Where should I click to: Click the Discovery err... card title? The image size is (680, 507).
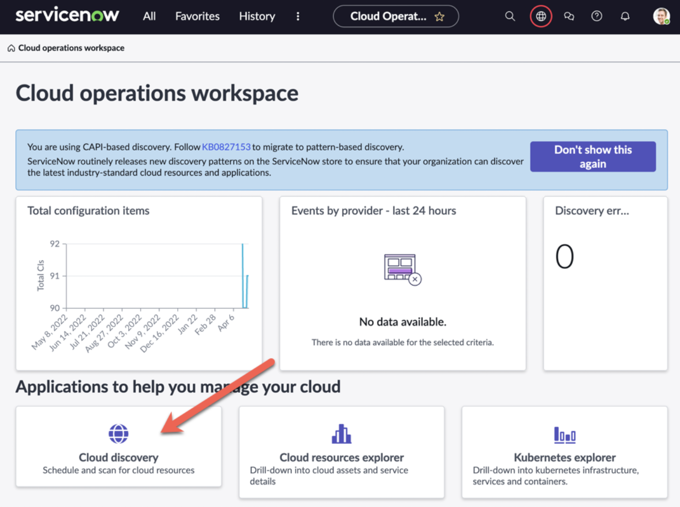592,211
